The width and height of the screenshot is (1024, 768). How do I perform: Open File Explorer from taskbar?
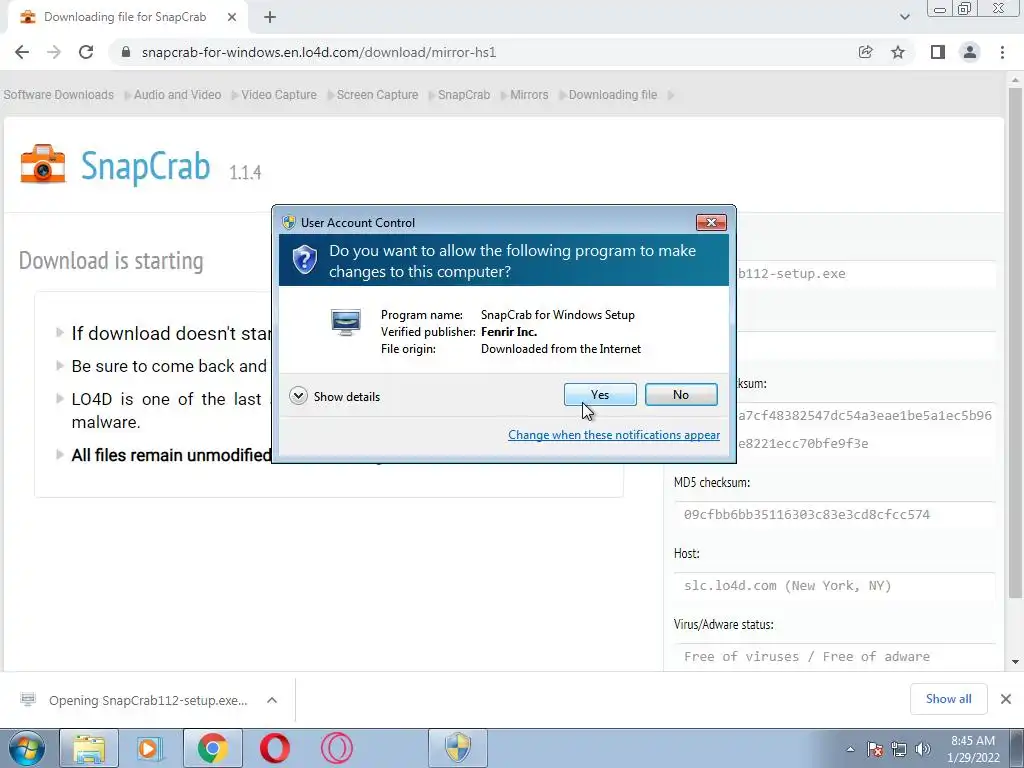point(89,748)
